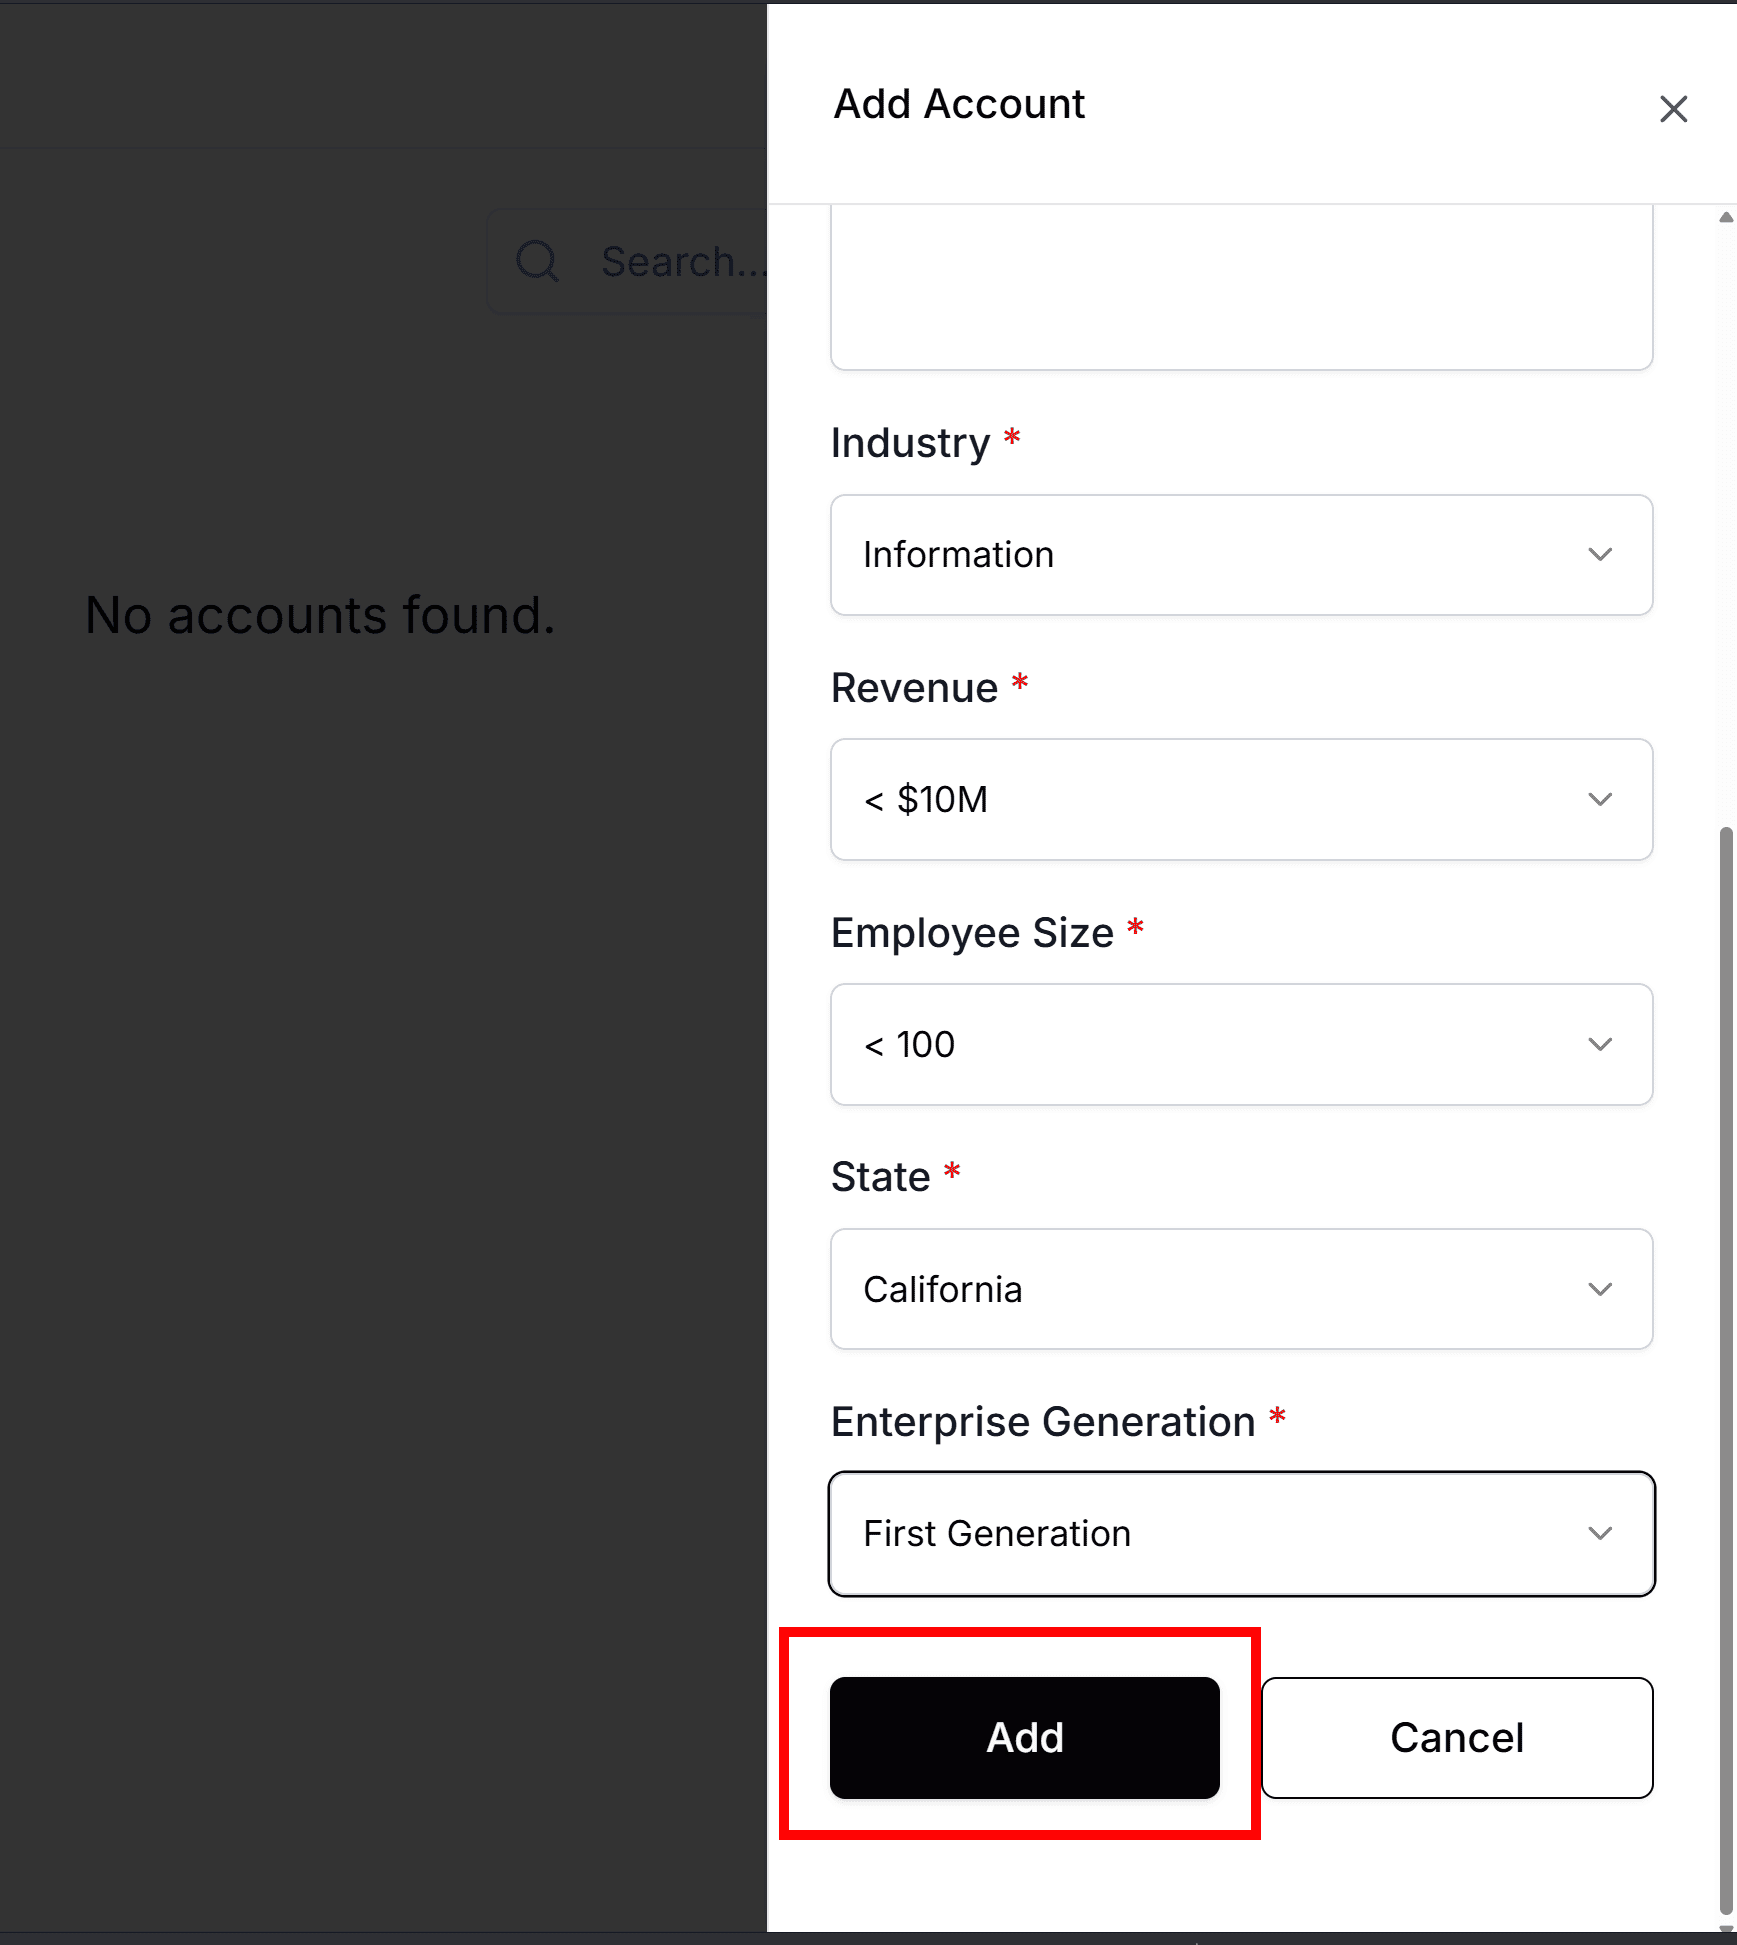Open the Employee Size dropdown showing < 100
The height and width of the screenshot is (1945, 1737).
(x=1240, y=1044)
